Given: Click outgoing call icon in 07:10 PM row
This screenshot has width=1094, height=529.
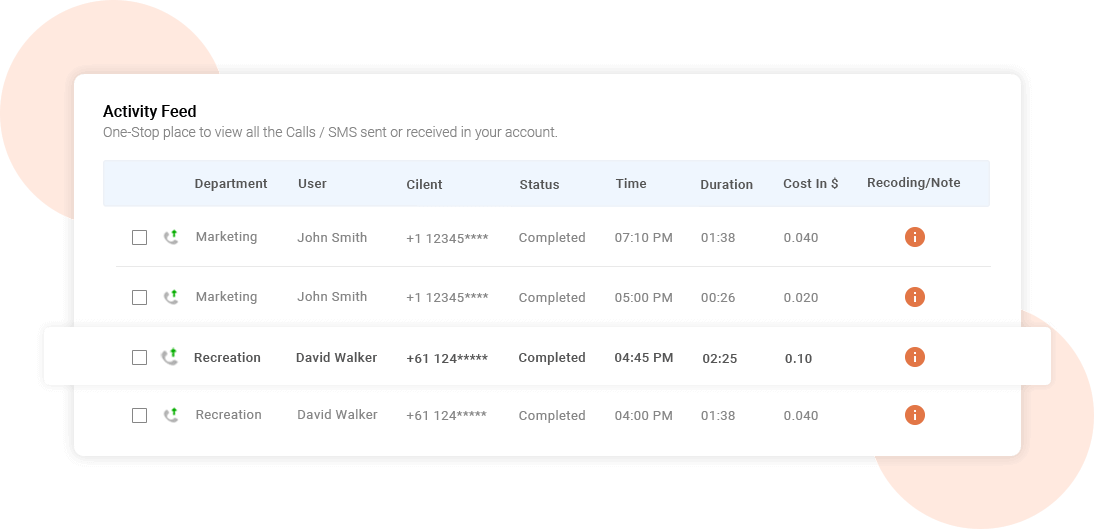Looking at the screenshot, I should pos(171,237).
